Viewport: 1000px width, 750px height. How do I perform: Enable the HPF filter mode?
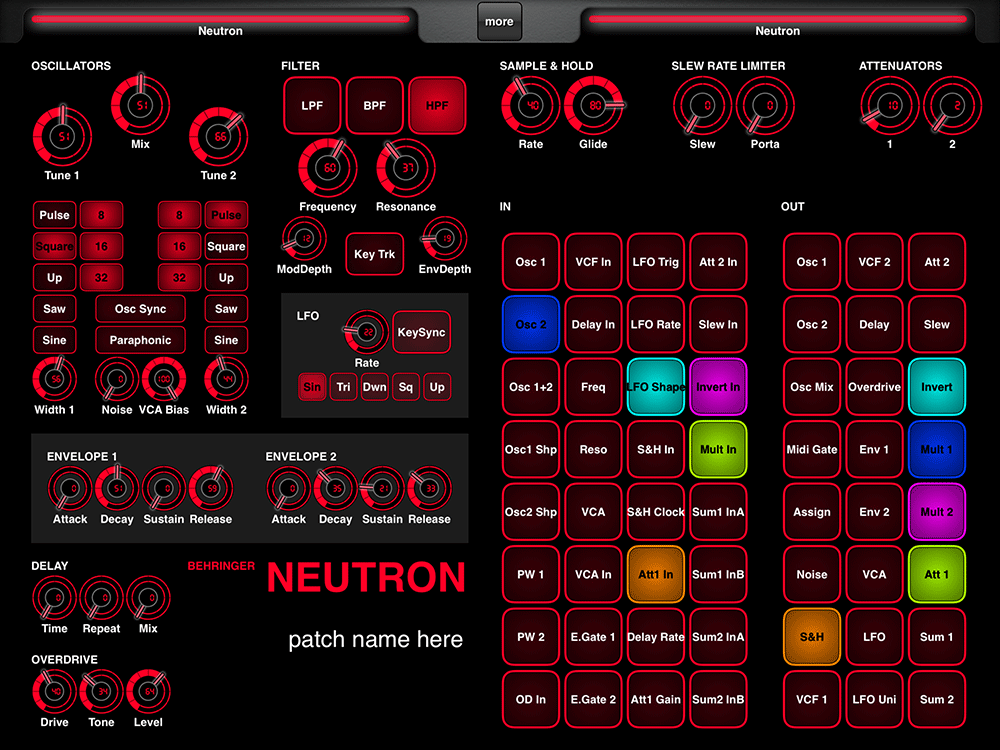(437, 106)
